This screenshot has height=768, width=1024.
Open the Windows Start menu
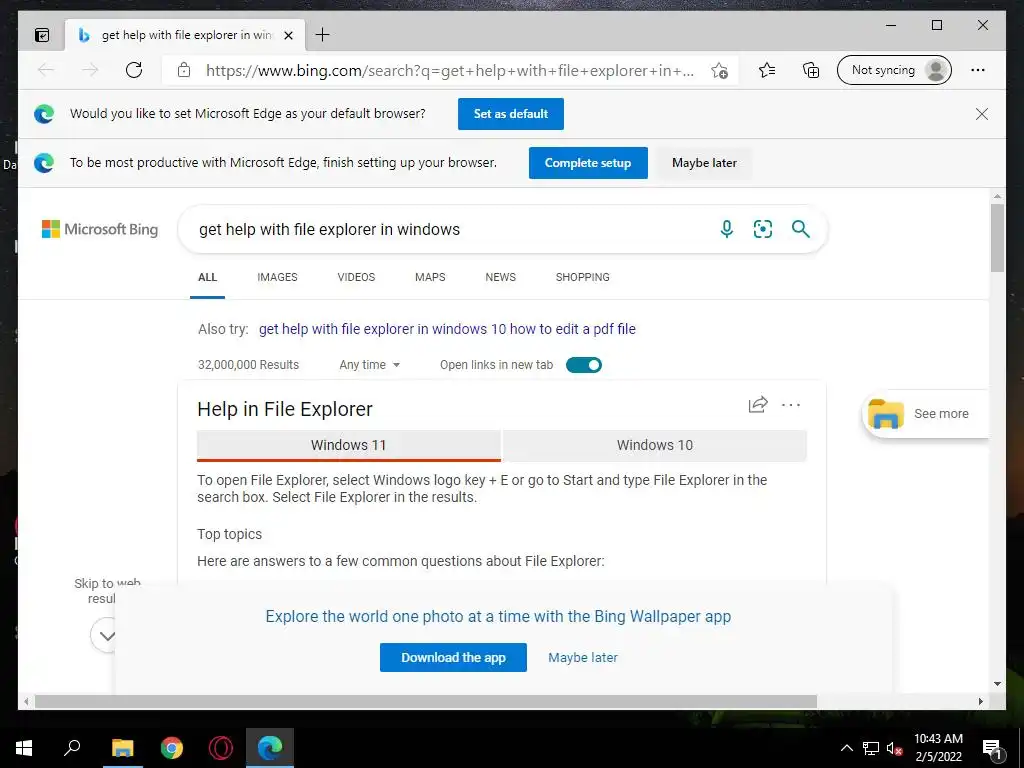[x=24, y=748]
